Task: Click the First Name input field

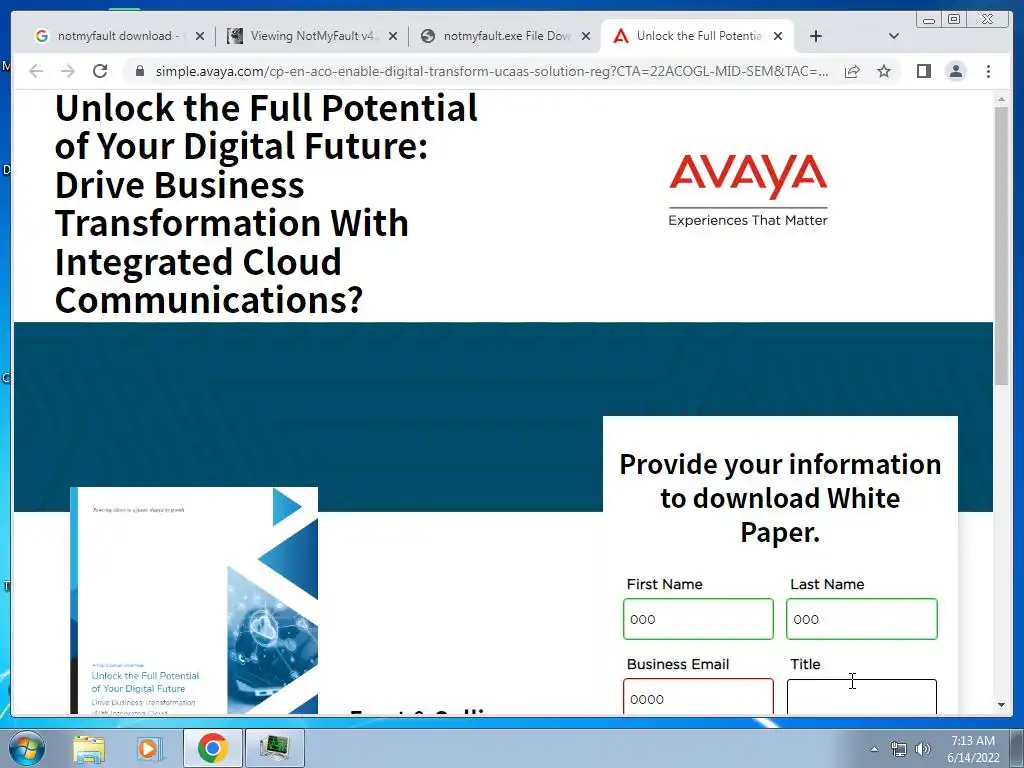Action: click(x=698, y=618)
